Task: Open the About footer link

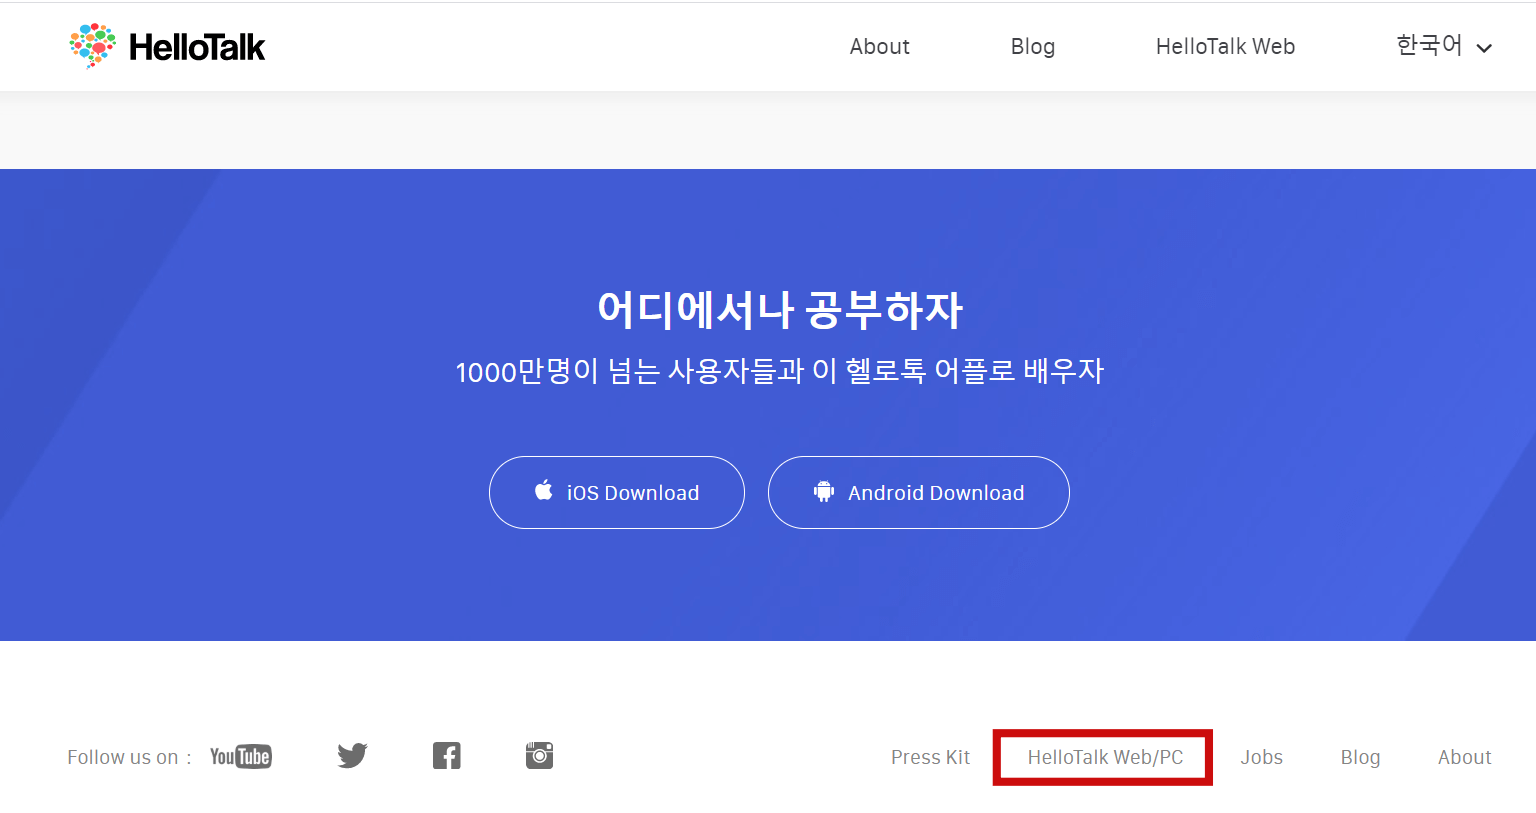Action: click(1465, 757)
